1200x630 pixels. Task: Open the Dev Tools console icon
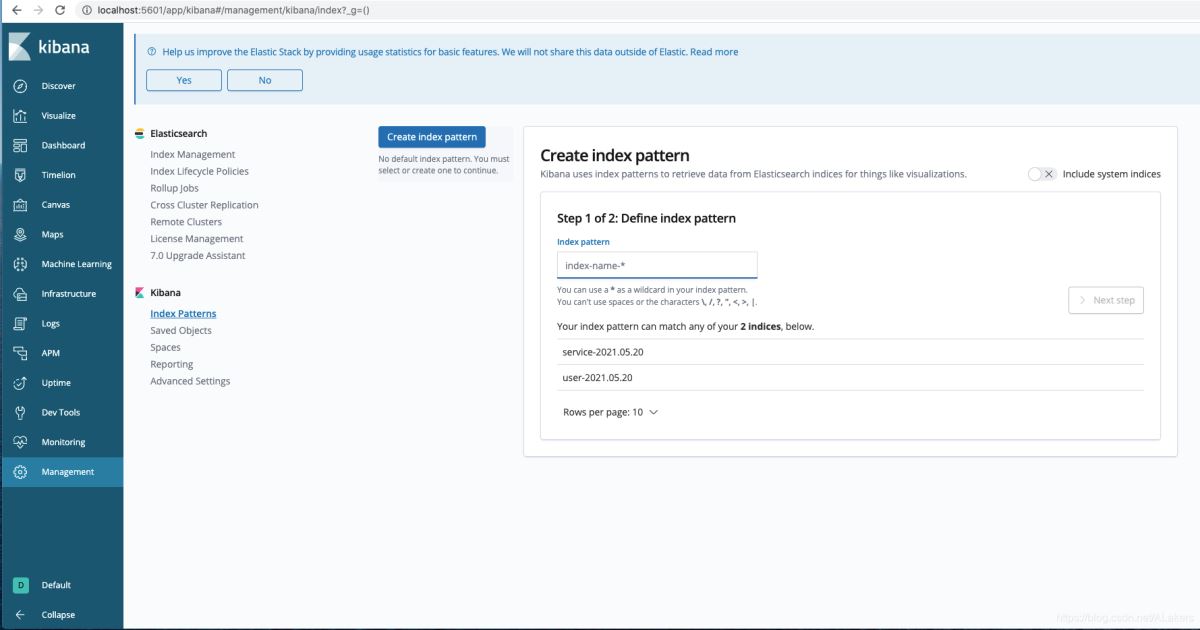pyautogui.click(x=22, y=411)
